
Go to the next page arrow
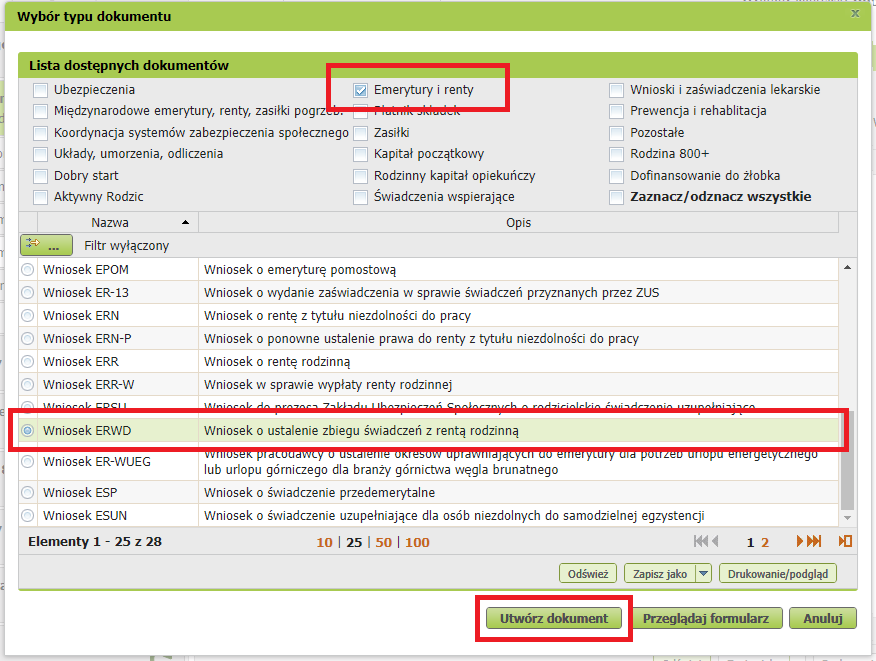click(x=801, y=541)
